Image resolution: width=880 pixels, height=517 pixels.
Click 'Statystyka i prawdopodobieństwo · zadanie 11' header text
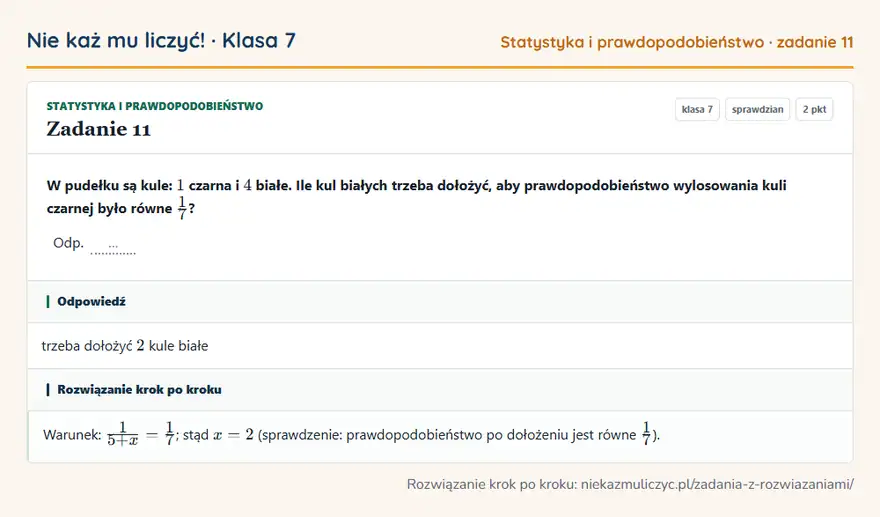coord(677,42)
